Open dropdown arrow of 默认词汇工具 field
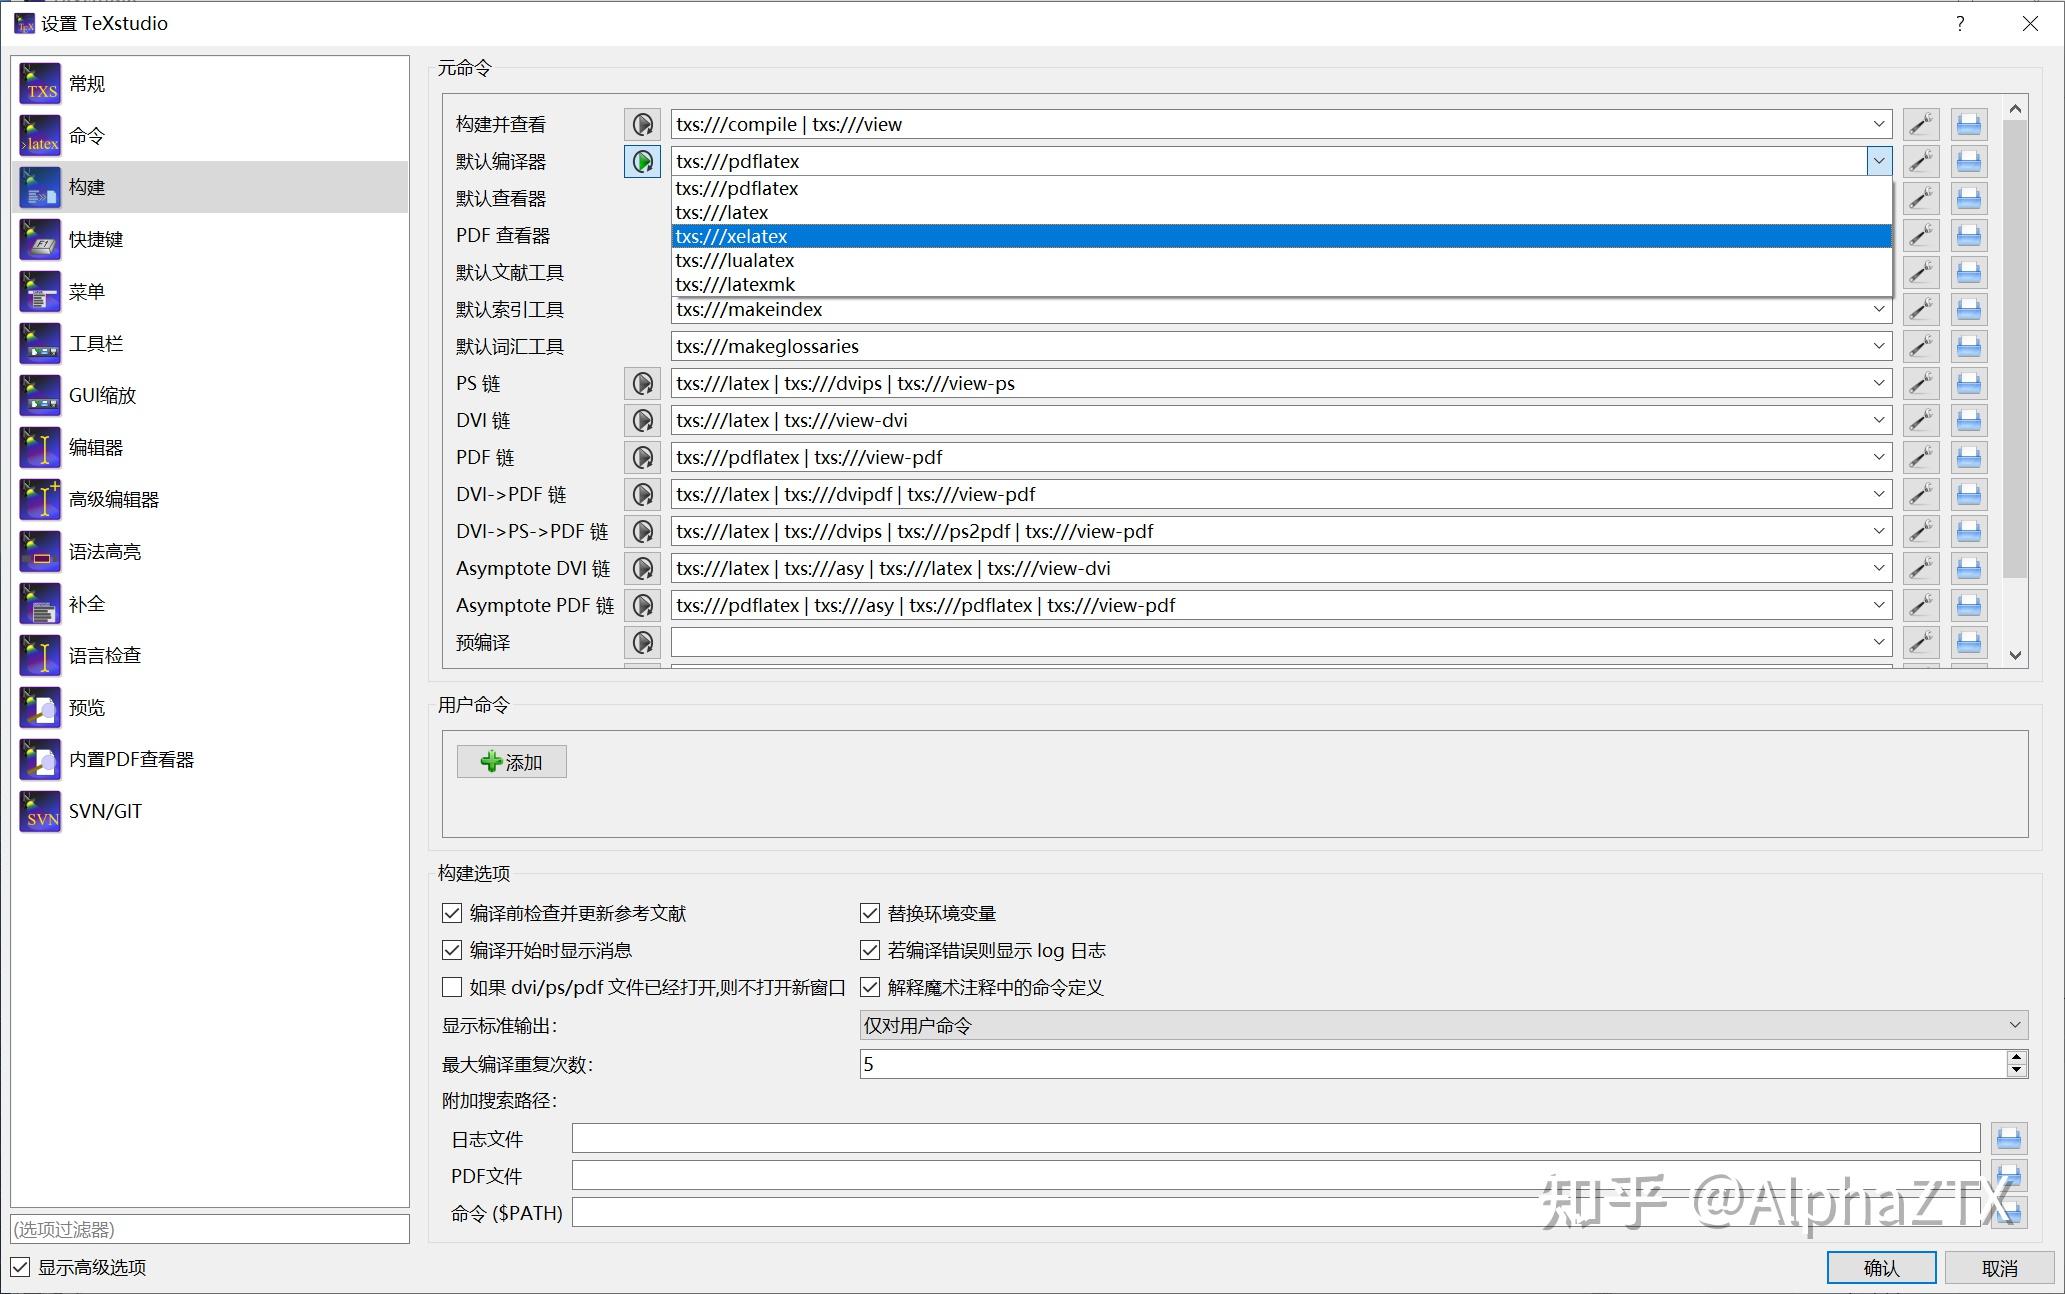Viewport: 2065px width, 1294px height. pyautogui.click(x=1878, y=346)
